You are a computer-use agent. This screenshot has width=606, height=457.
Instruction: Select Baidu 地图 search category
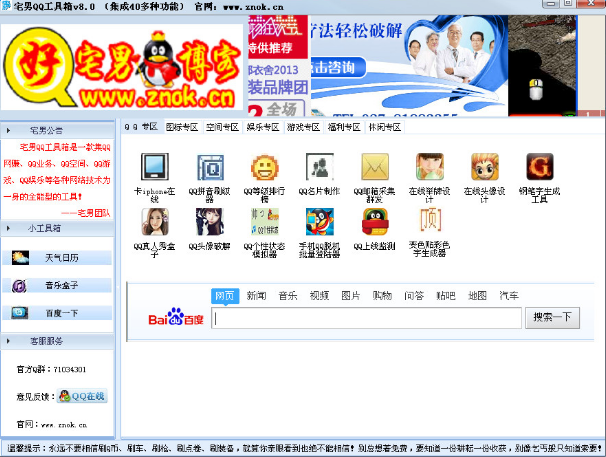tap(477, 296)
